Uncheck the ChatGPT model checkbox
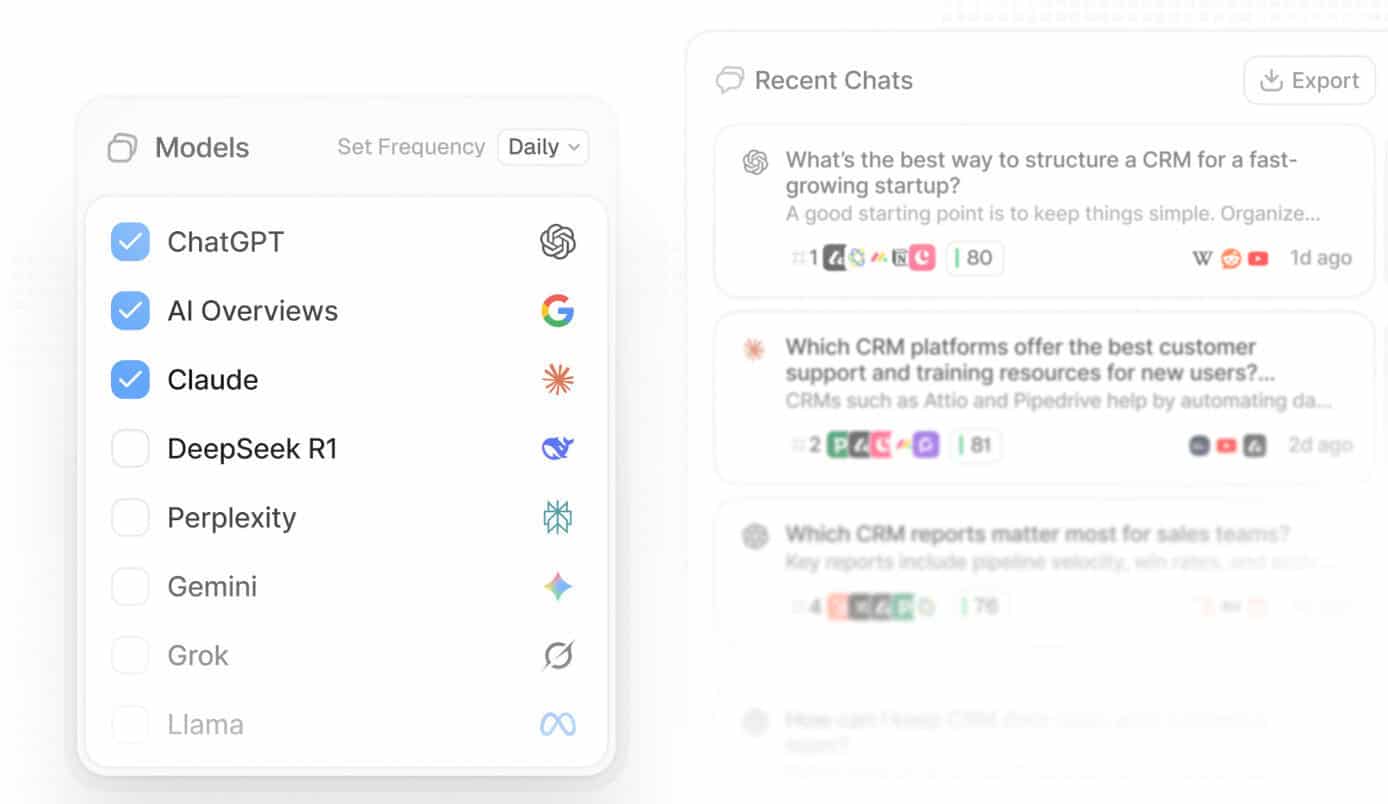 point(130,241)
